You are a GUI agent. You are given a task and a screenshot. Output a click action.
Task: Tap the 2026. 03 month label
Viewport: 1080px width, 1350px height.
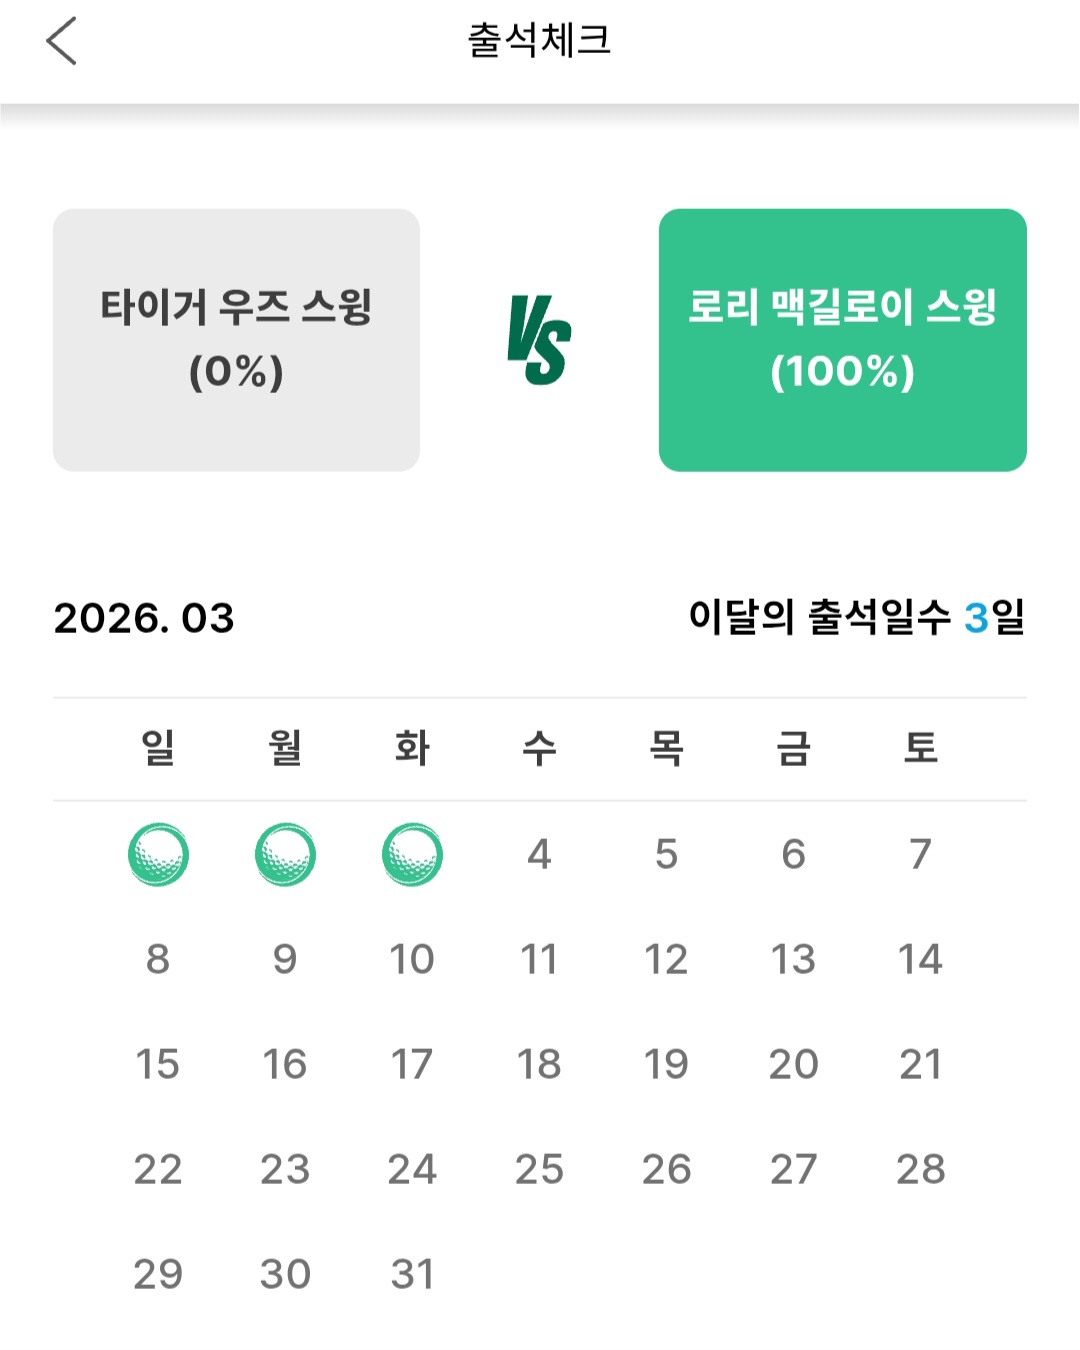(x=144, y=618)
